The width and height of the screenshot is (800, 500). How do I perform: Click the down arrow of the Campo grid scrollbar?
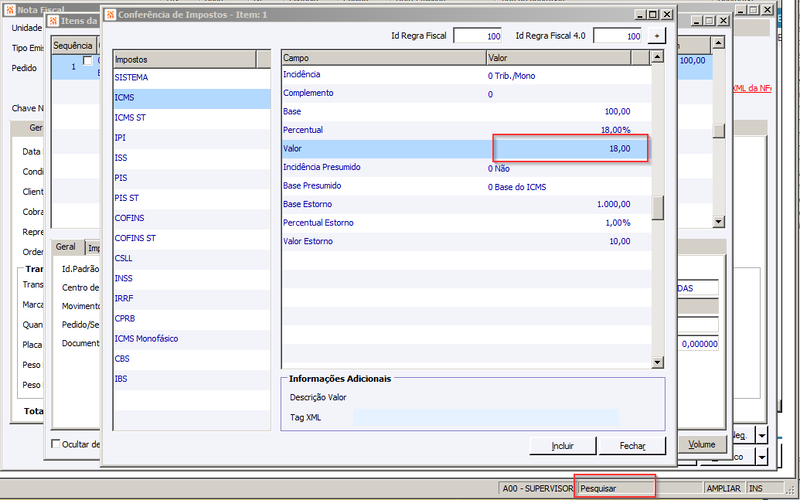pyautogui.click(x=657, y=362)
